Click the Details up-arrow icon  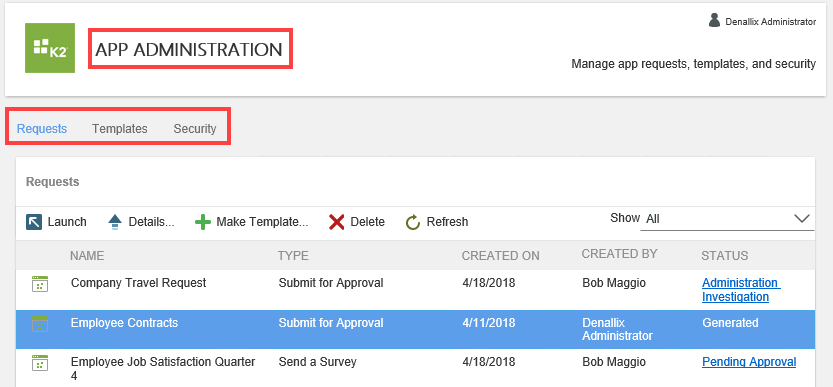(115, 222)
